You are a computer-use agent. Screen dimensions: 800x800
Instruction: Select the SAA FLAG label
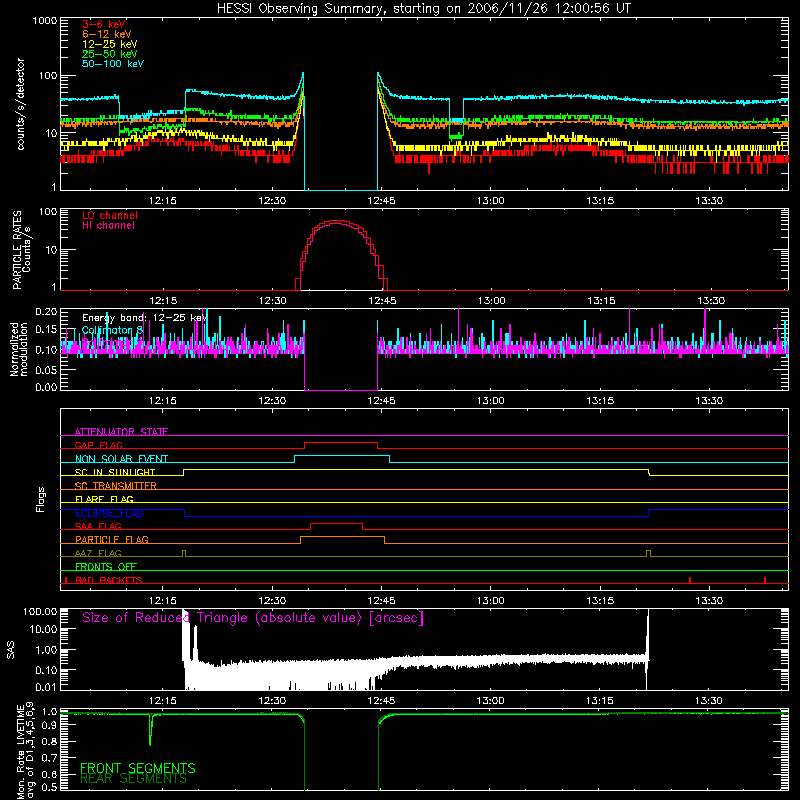coord(98,526)
